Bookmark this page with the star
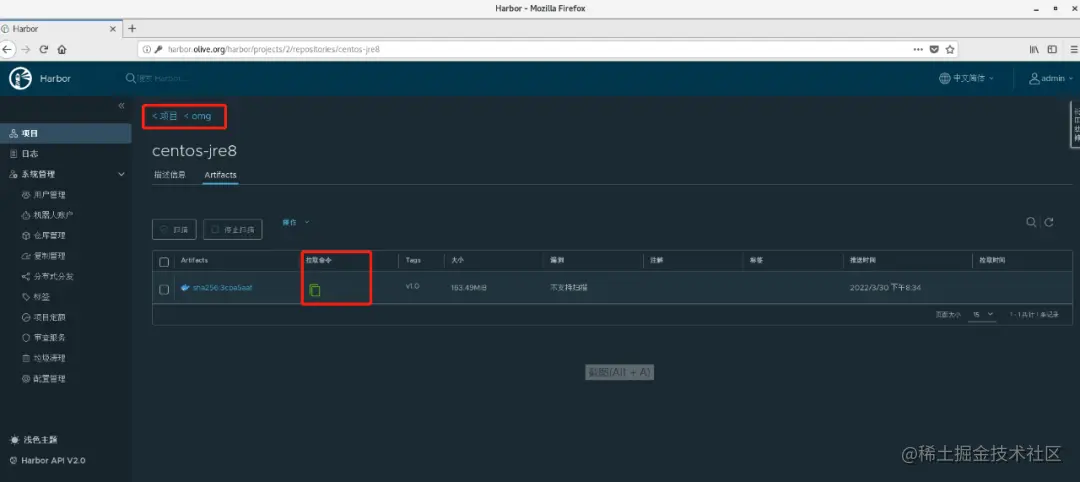The image size is (1080, 482). click(950, 50)
